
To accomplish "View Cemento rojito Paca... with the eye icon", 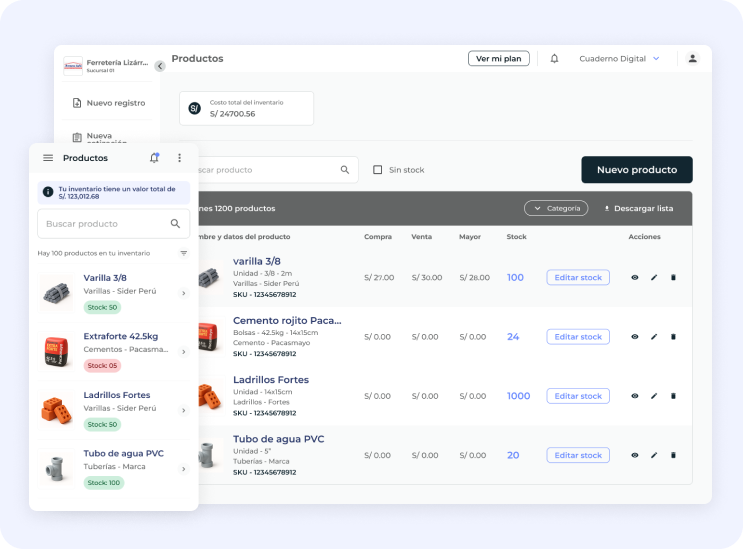I will [634, 337].
